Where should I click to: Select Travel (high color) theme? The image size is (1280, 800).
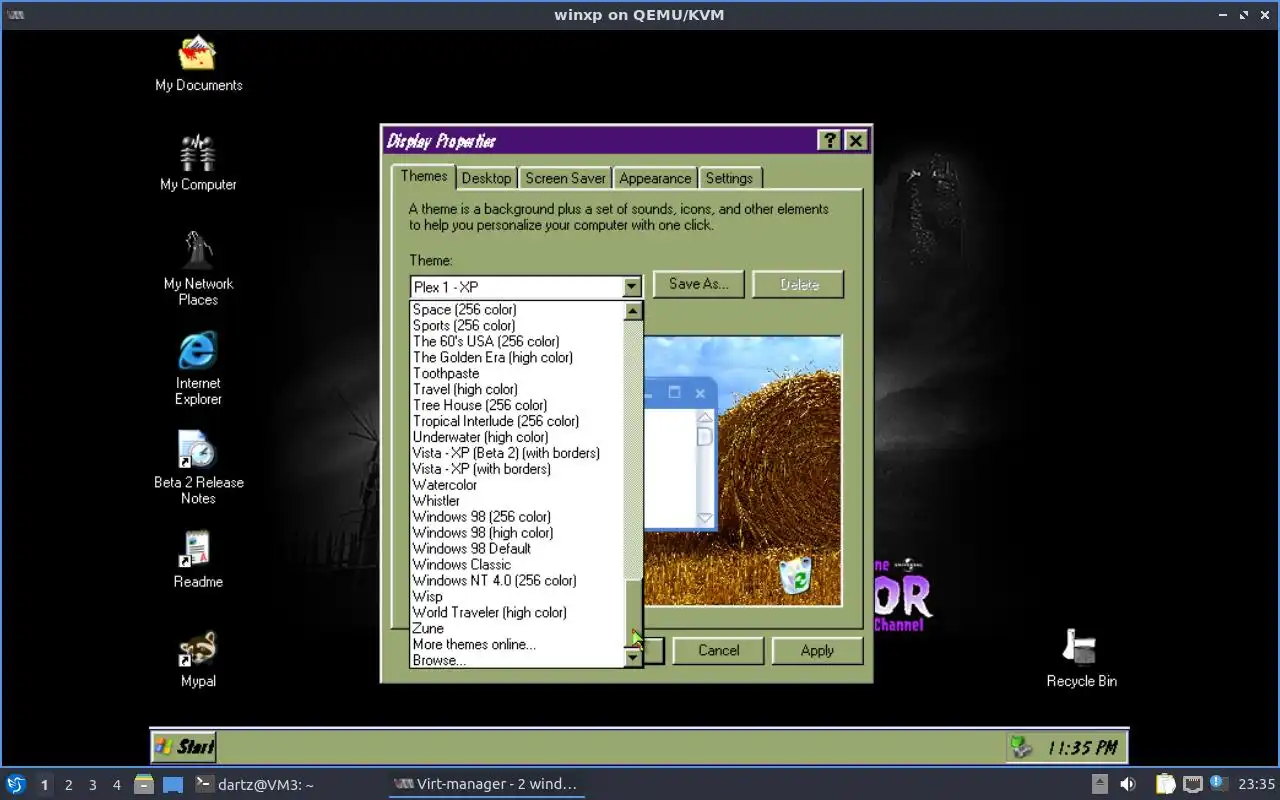[517, 390]
